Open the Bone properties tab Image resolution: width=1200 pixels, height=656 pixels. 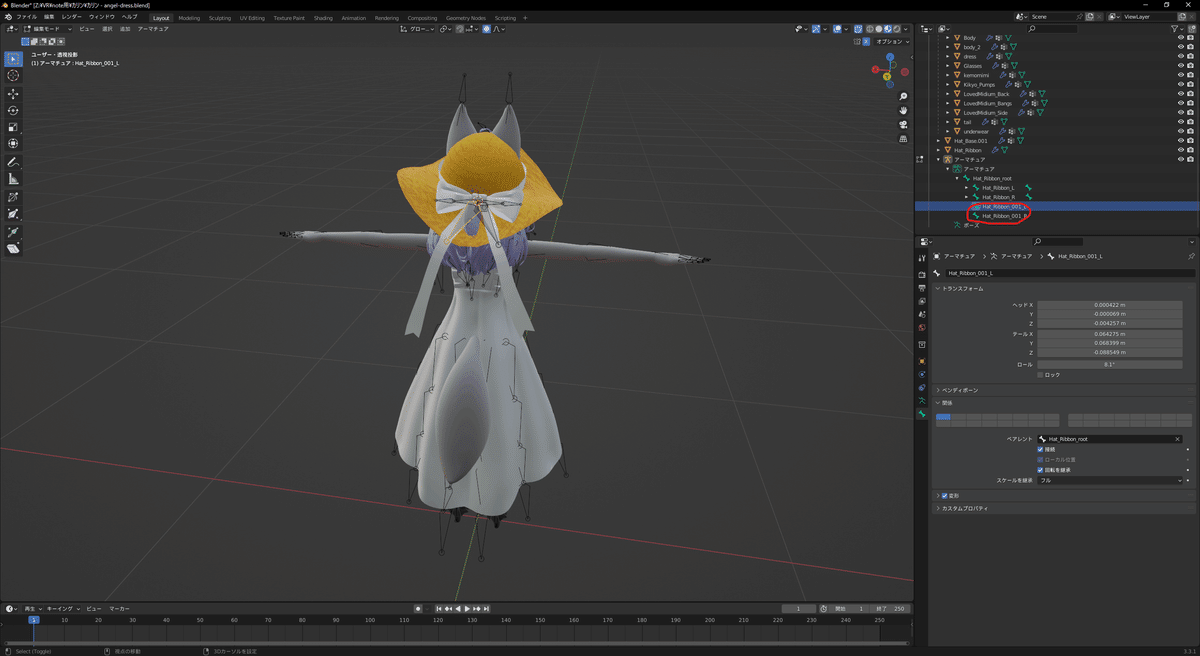click(x=921, y=413)
